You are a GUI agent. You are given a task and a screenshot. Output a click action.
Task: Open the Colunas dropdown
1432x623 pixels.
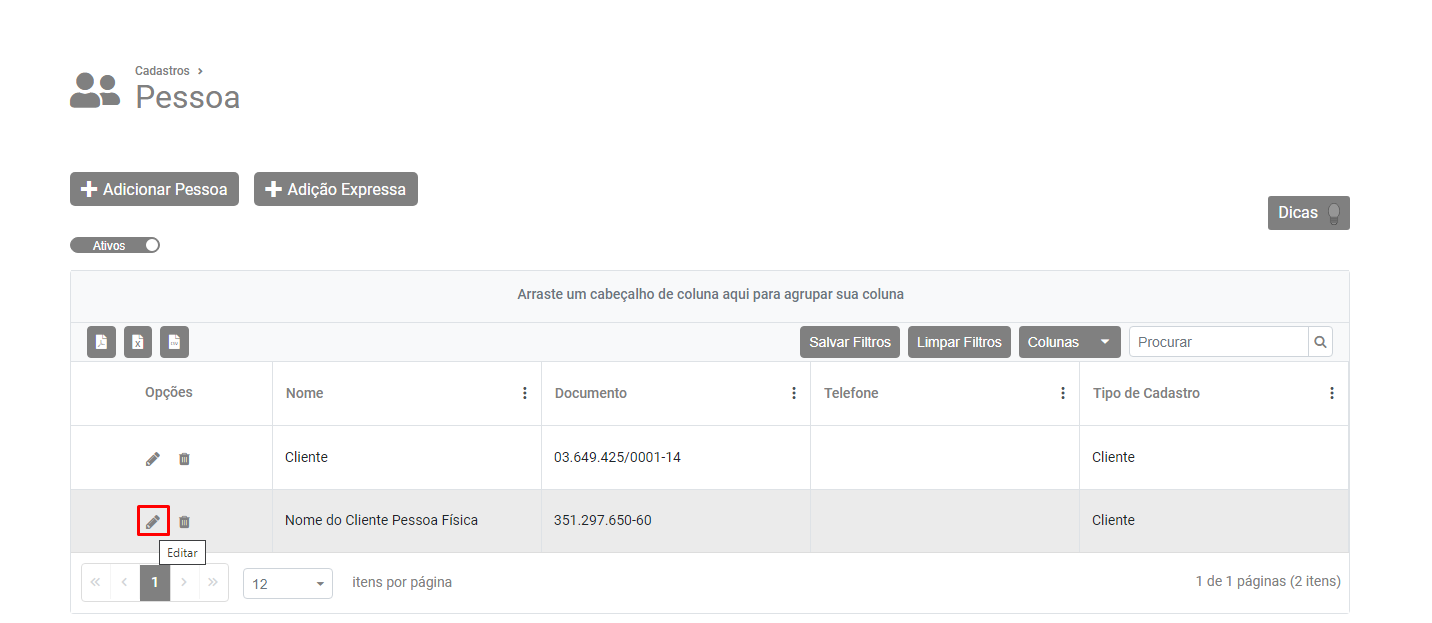coord(1068,342)
